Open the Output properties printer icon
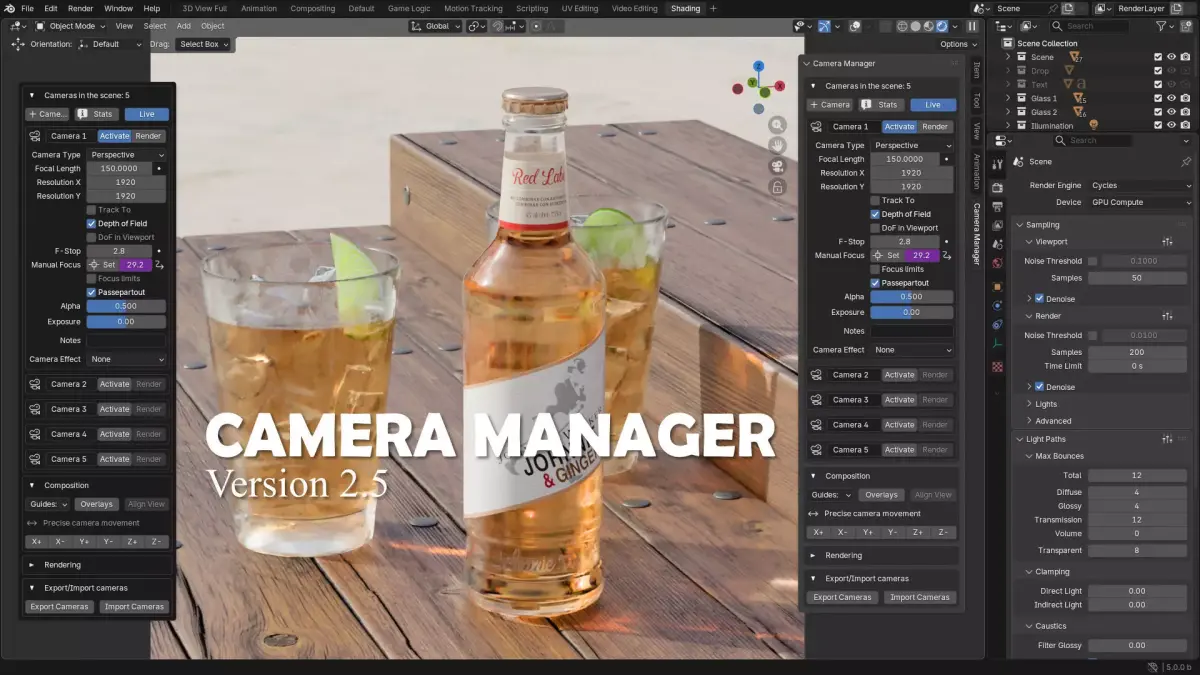 [997, 207]
